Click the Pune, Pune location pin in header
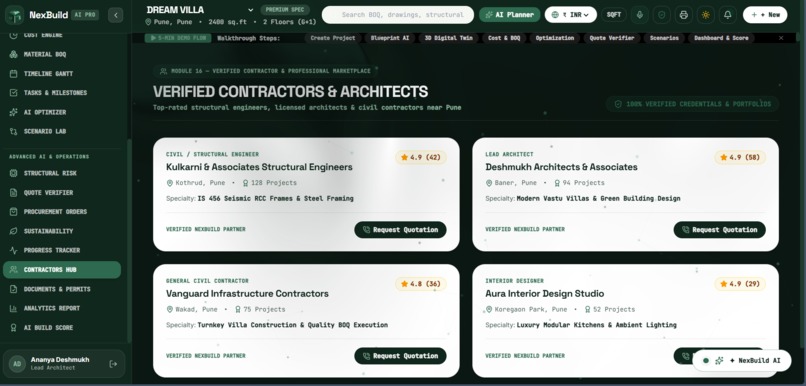Image resolution: width=806 pixels, height=386 pixels. click(149, 22)
